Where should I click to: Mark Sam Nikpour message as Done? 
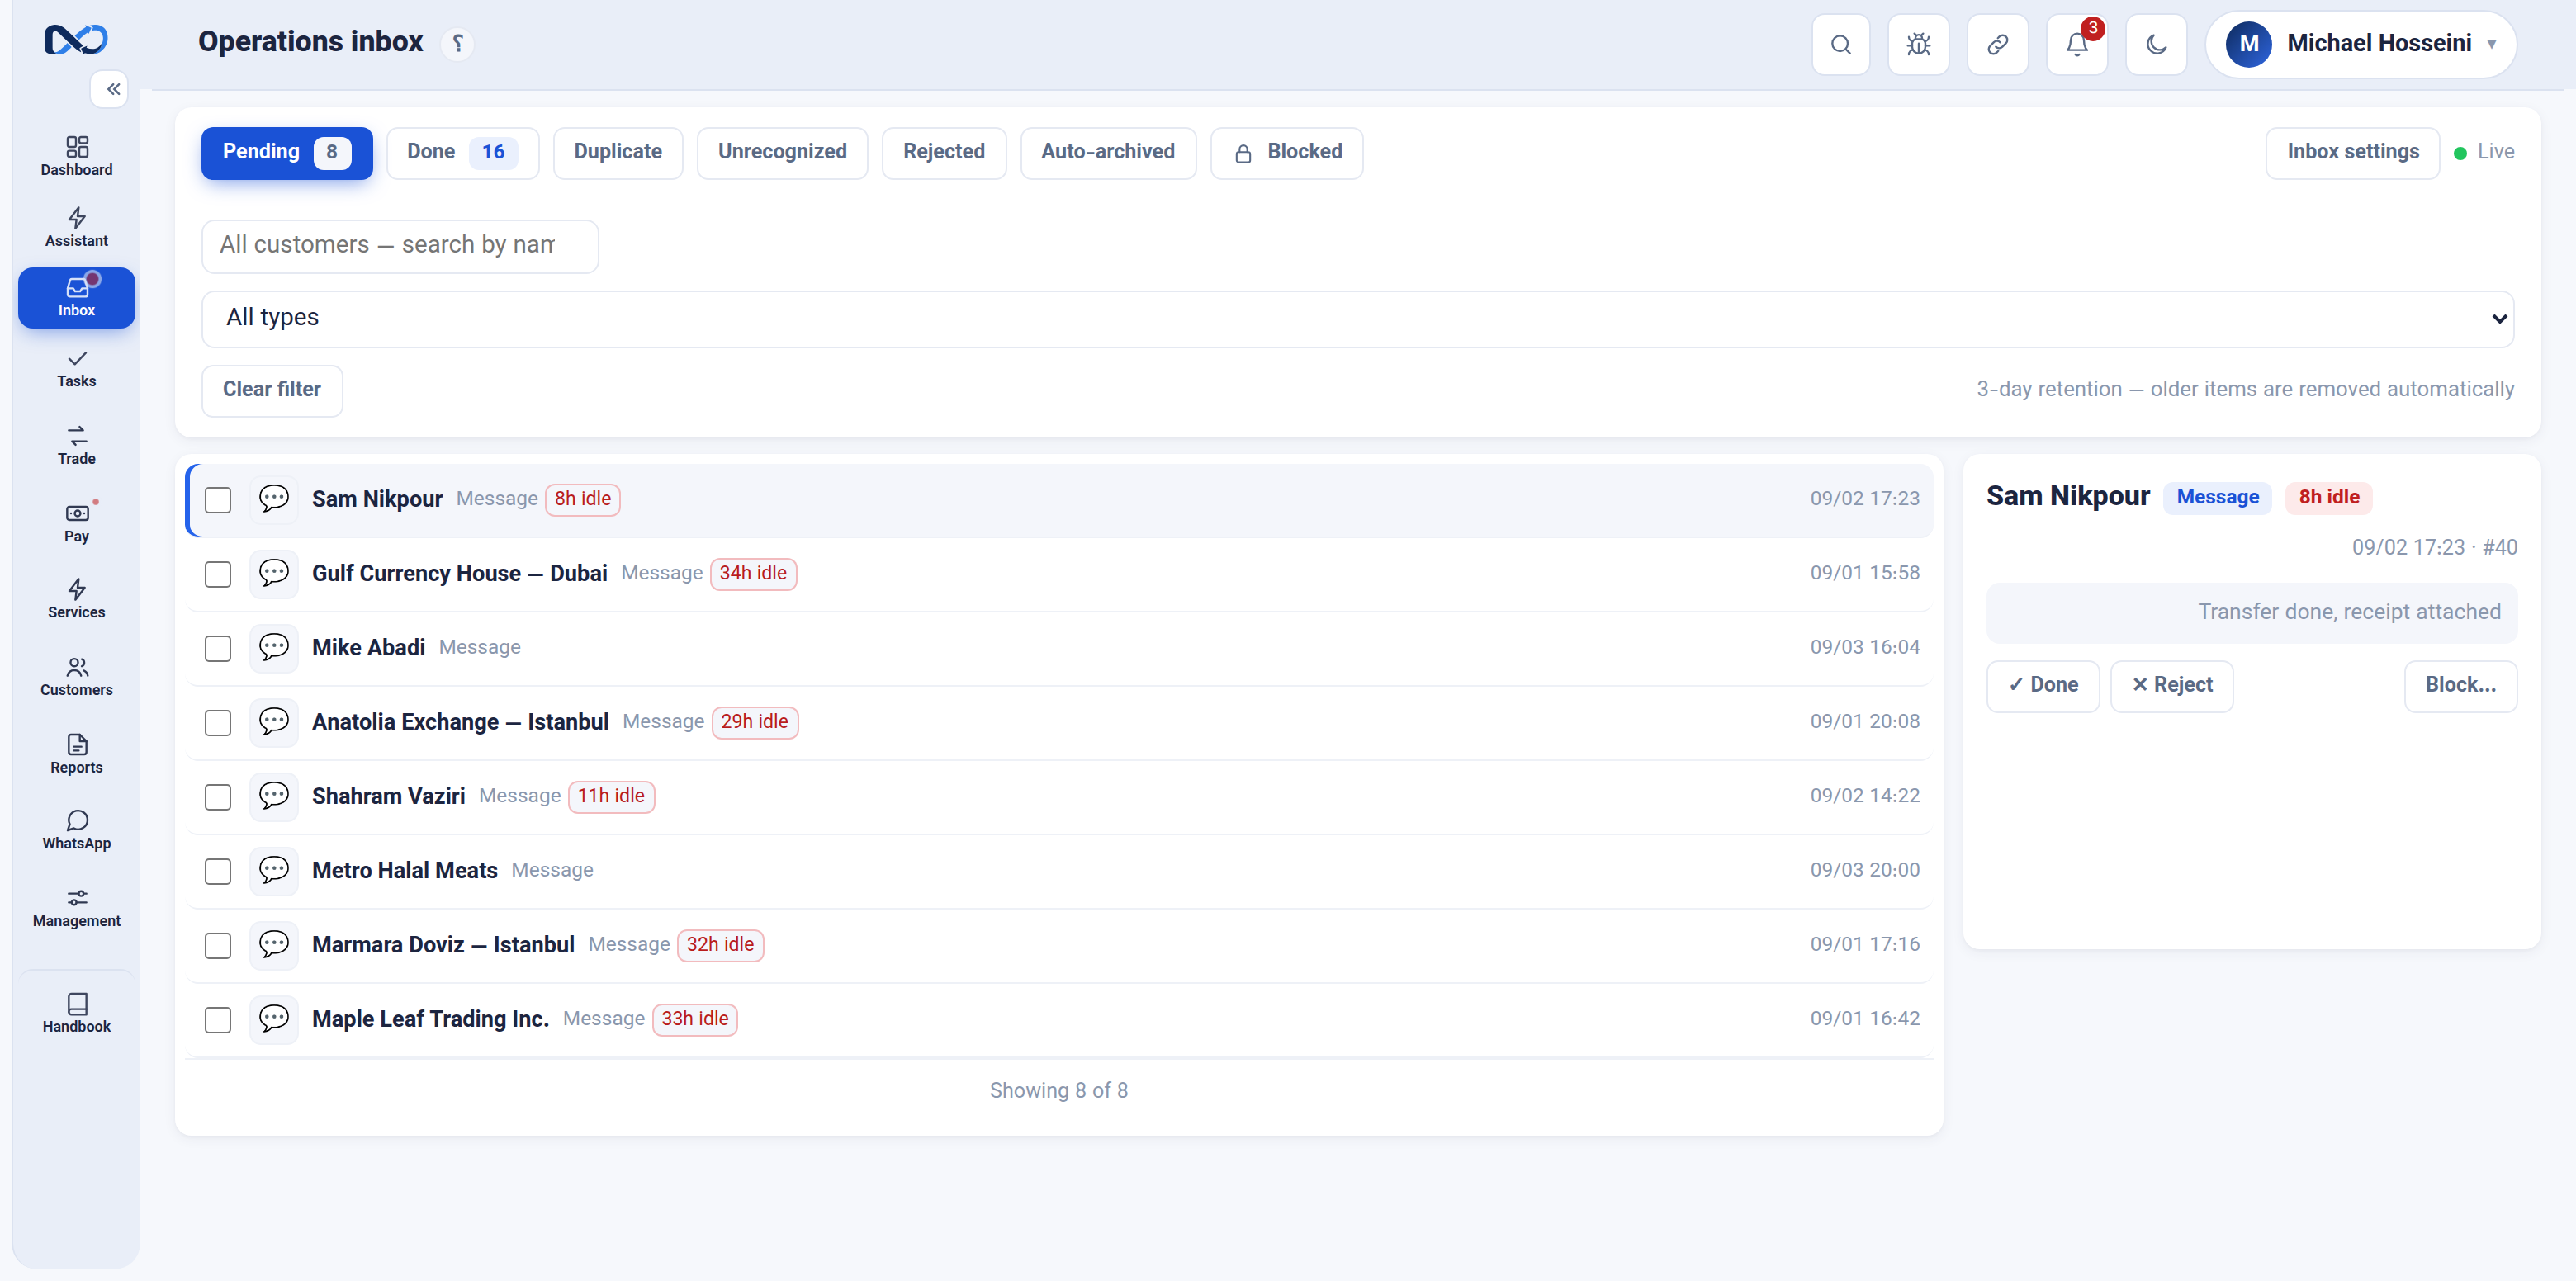coord(2042,685)
